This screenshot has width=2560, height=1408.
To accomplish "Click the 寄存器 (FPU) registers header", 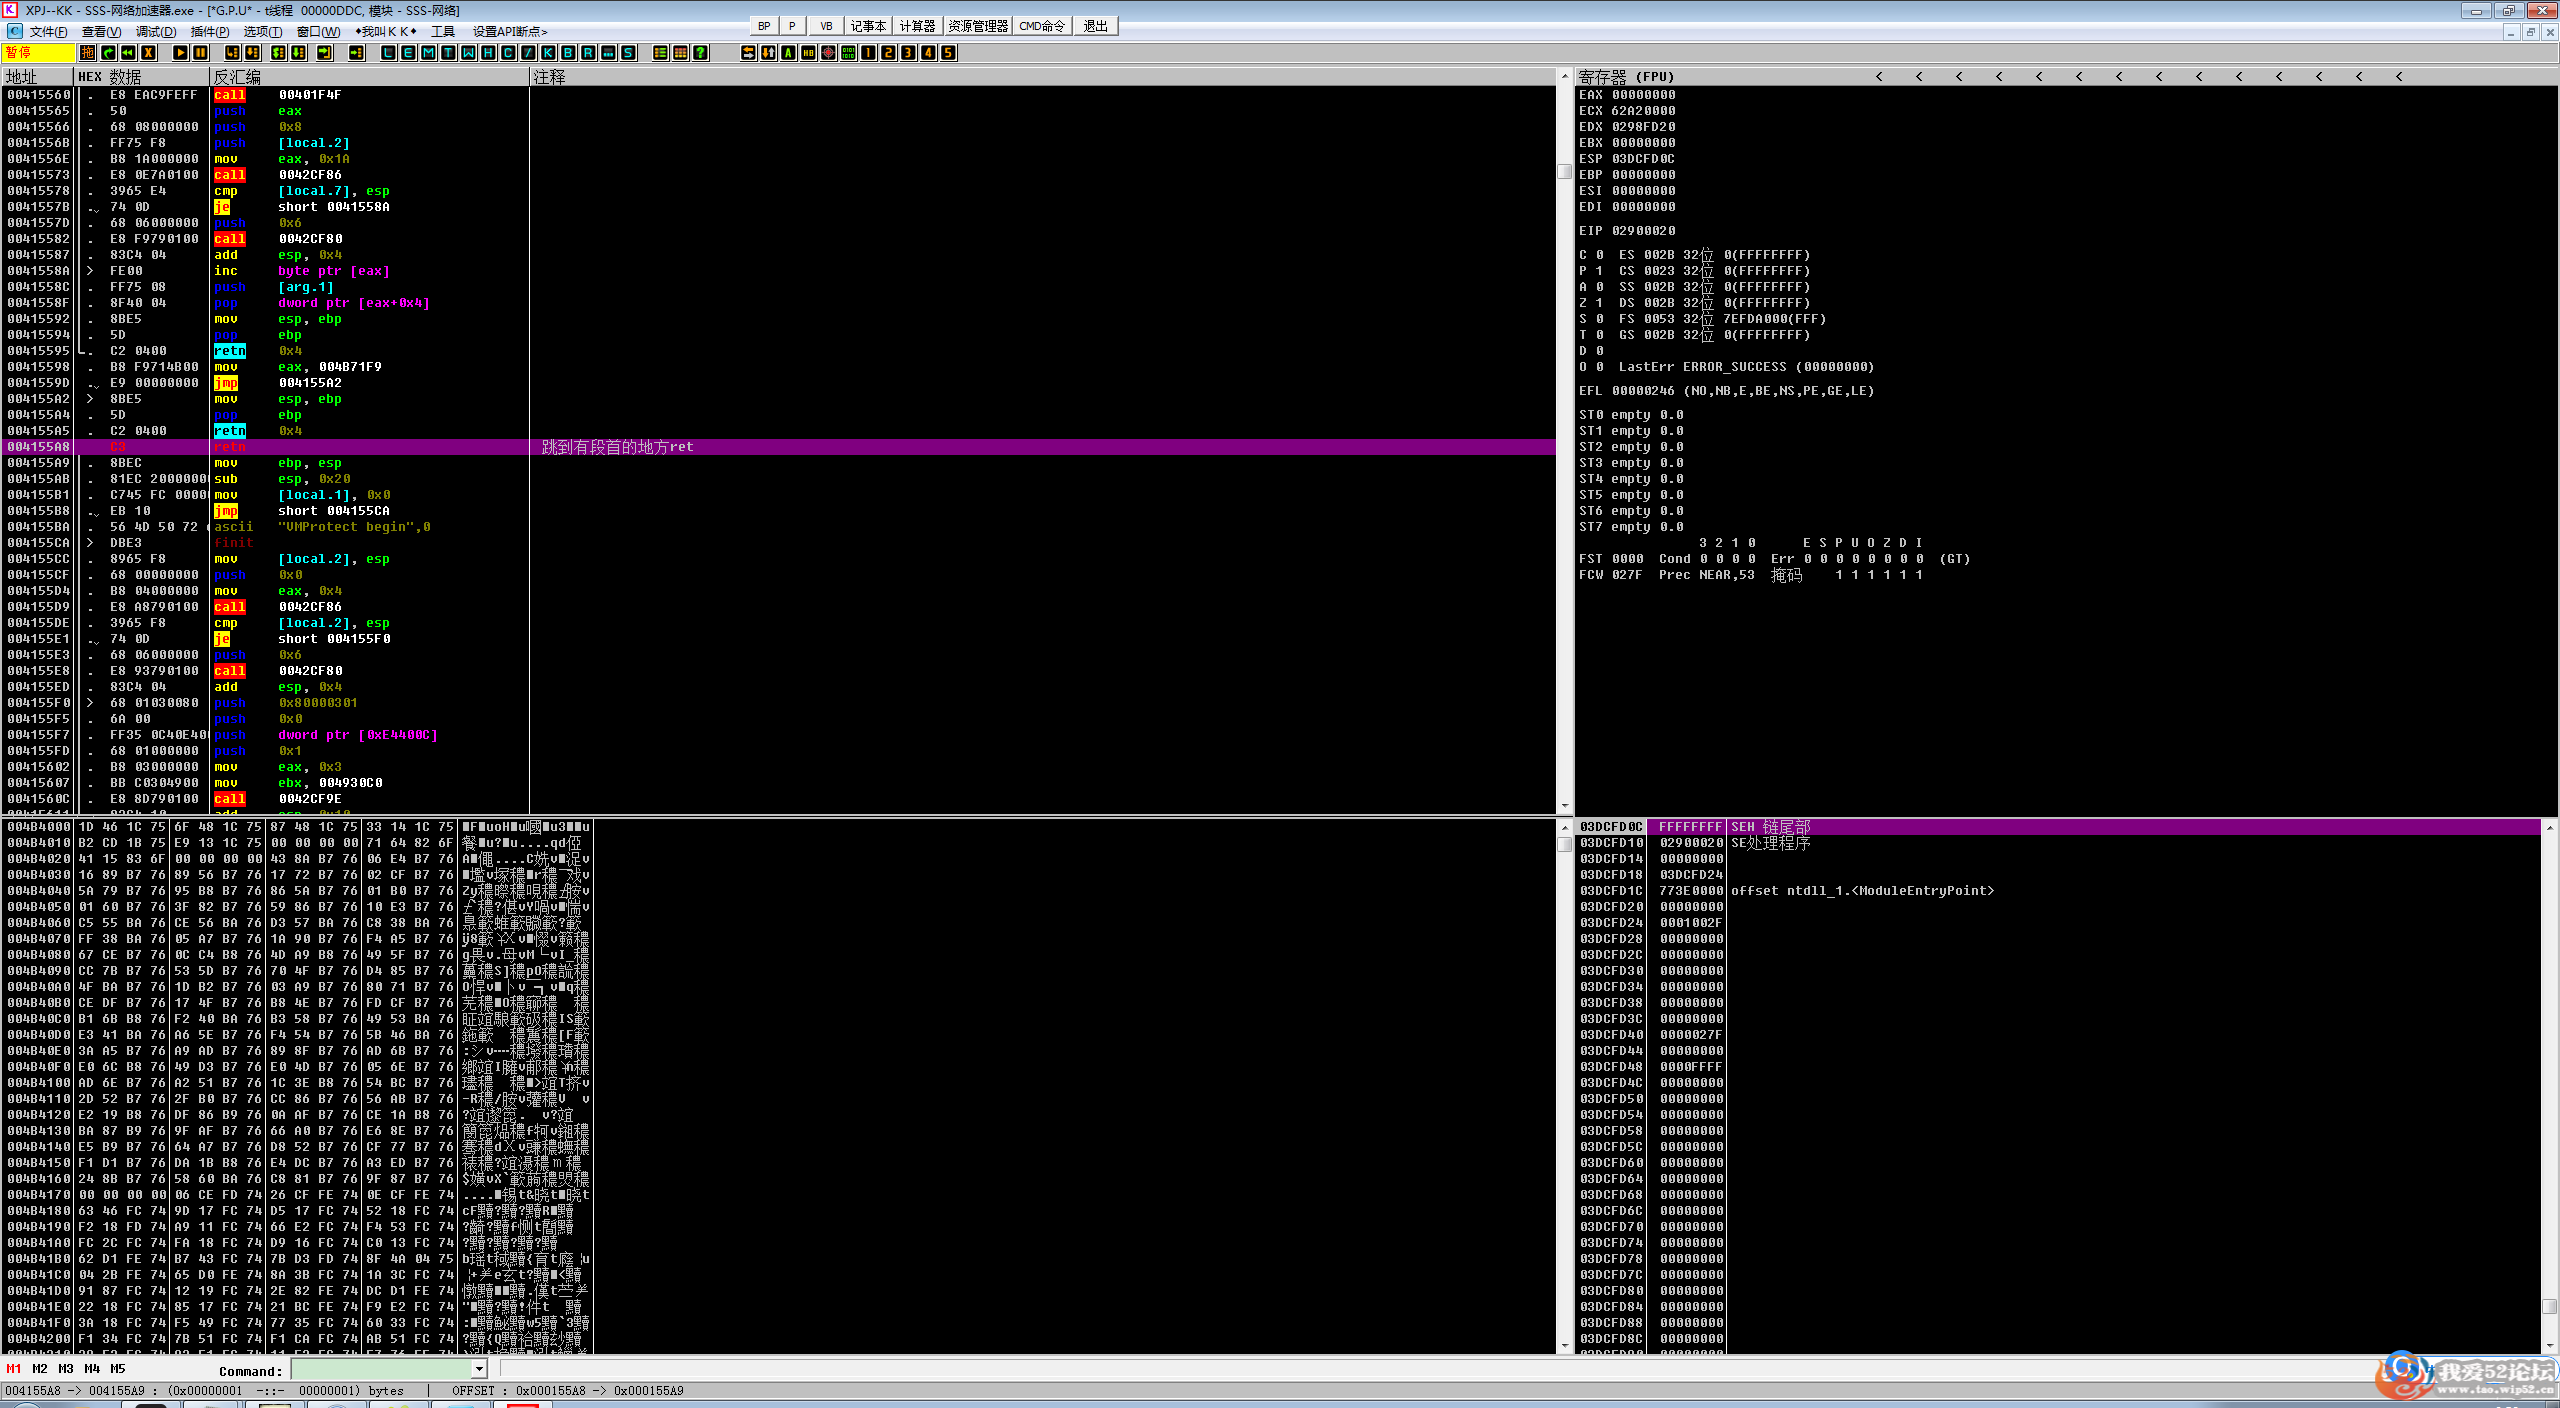I will [x=1627, y=77].
